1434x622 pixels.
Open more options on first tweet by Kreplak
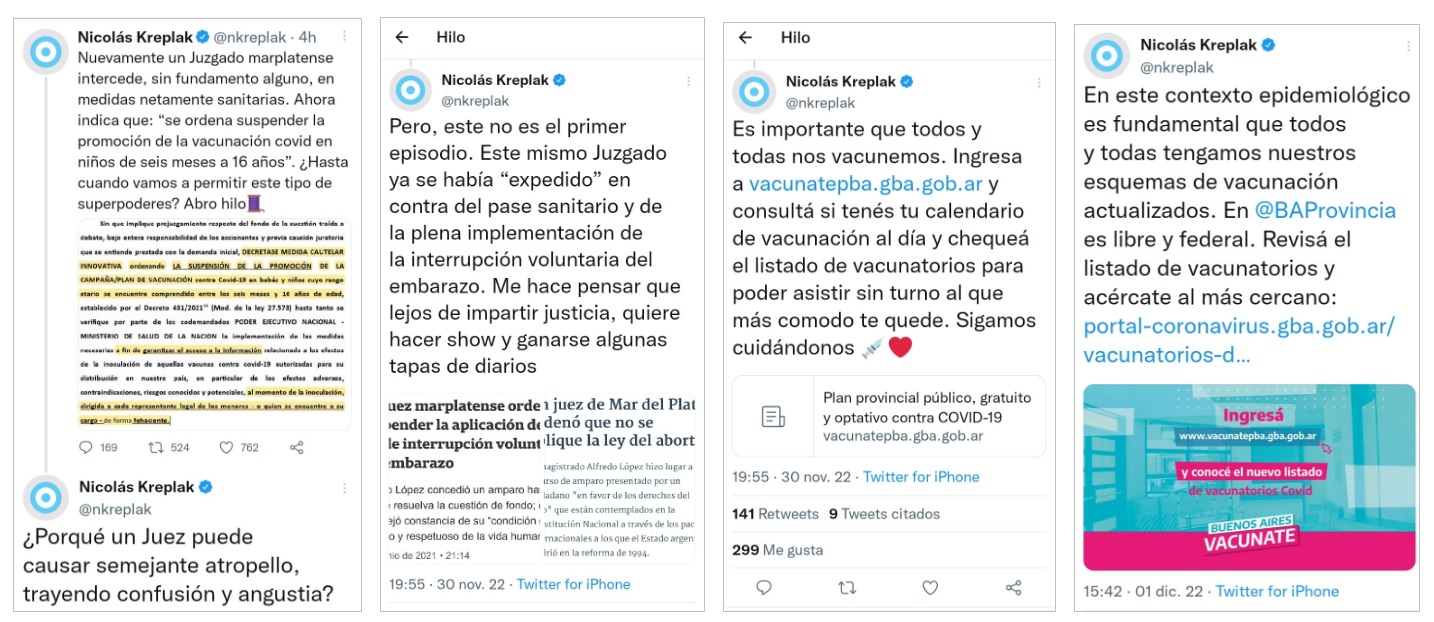coord(344,36)
